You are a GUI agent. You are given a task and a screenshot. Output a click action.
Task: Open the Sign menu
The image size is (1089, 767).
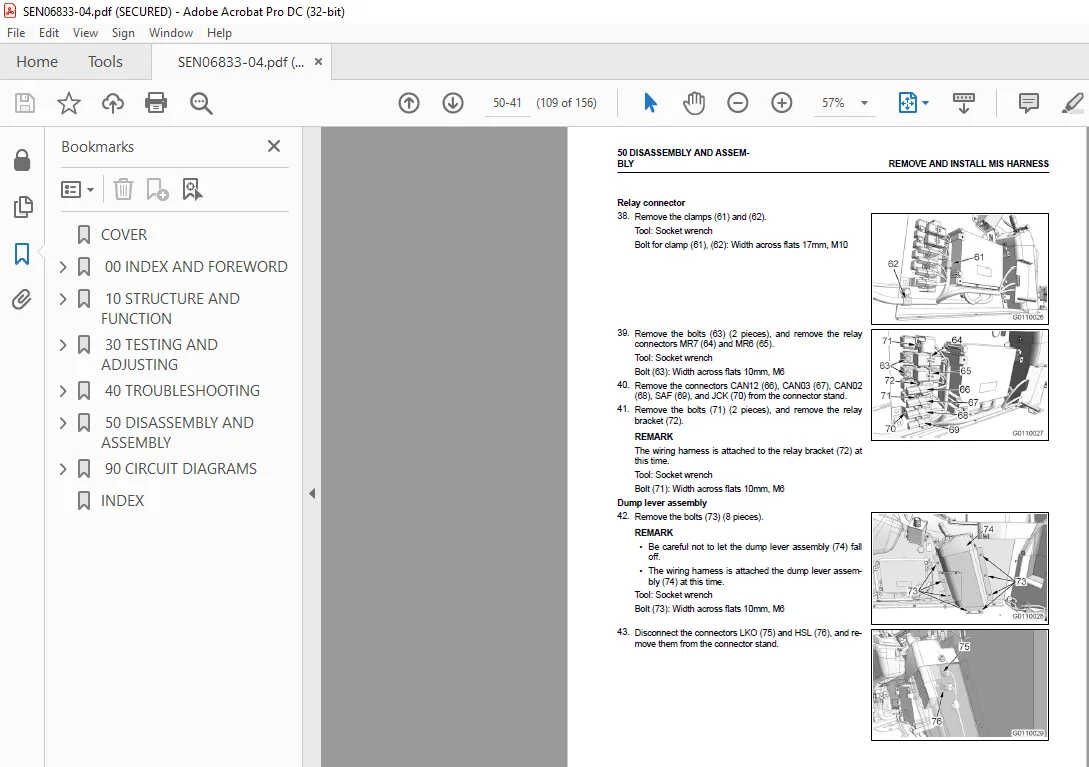click(x=123, y=33)
